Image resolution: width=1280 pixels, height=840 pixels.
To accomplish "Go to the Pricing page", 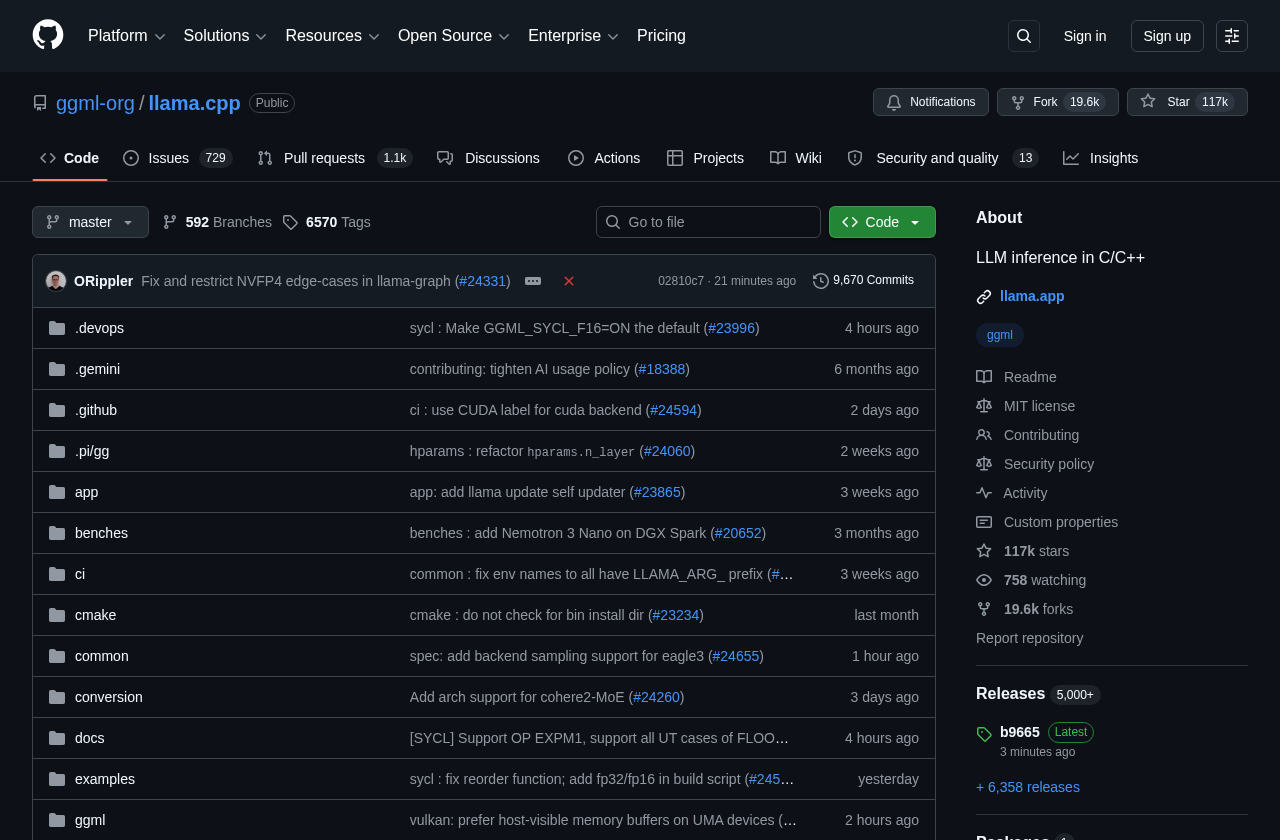I will click(x=661, y=36).
